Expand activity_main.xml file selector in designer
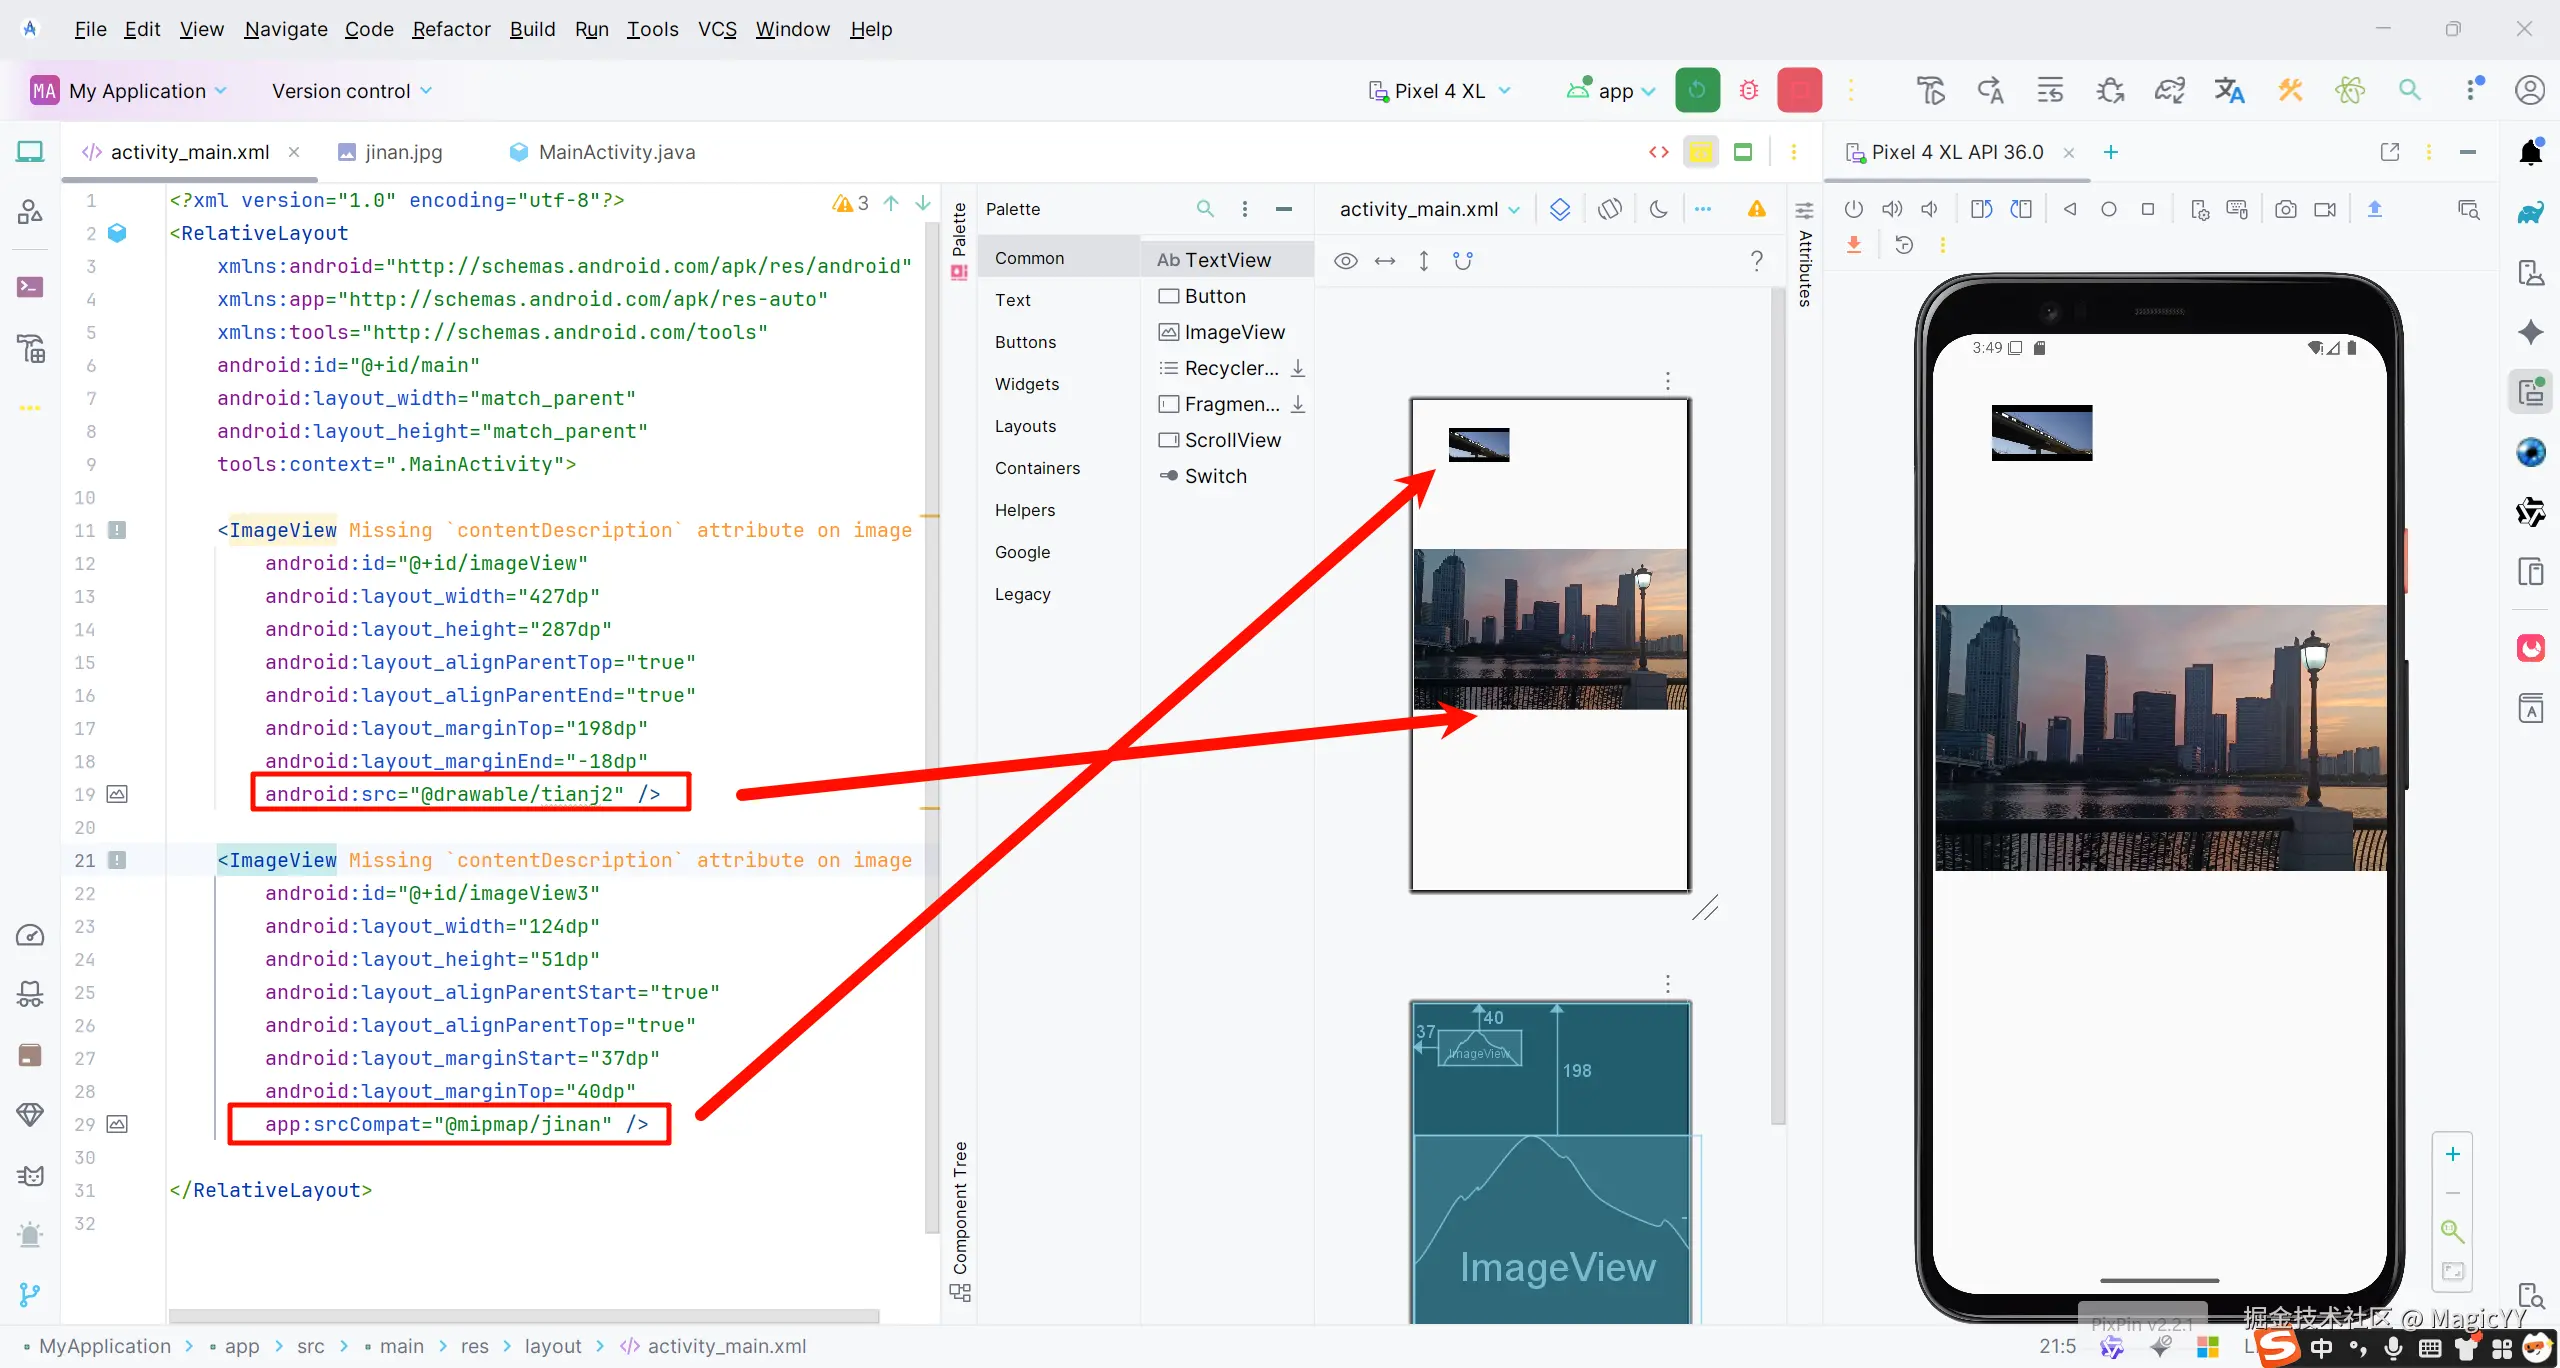 [1429, 209]
